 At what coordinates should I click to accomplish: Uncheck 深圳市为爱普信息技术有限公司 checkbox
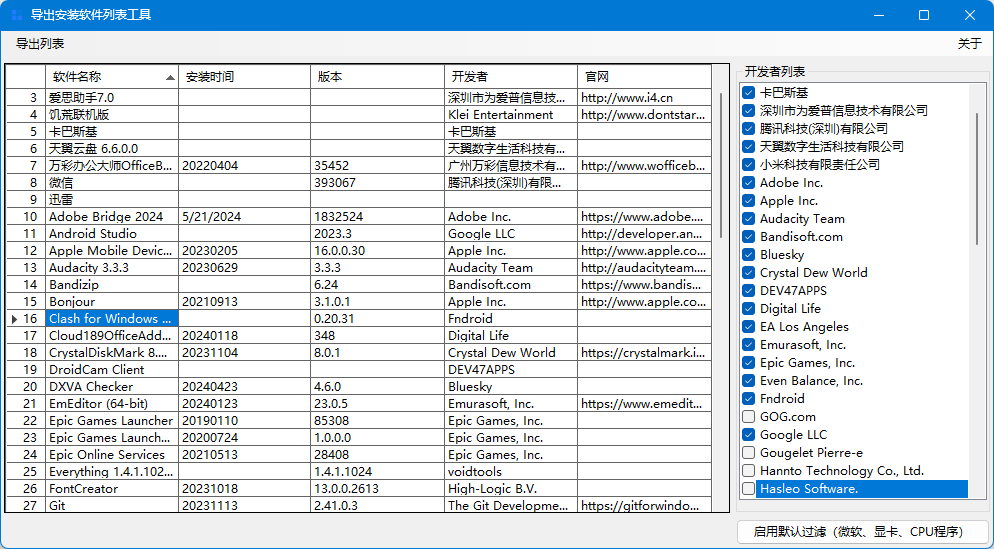pos(748,110)
